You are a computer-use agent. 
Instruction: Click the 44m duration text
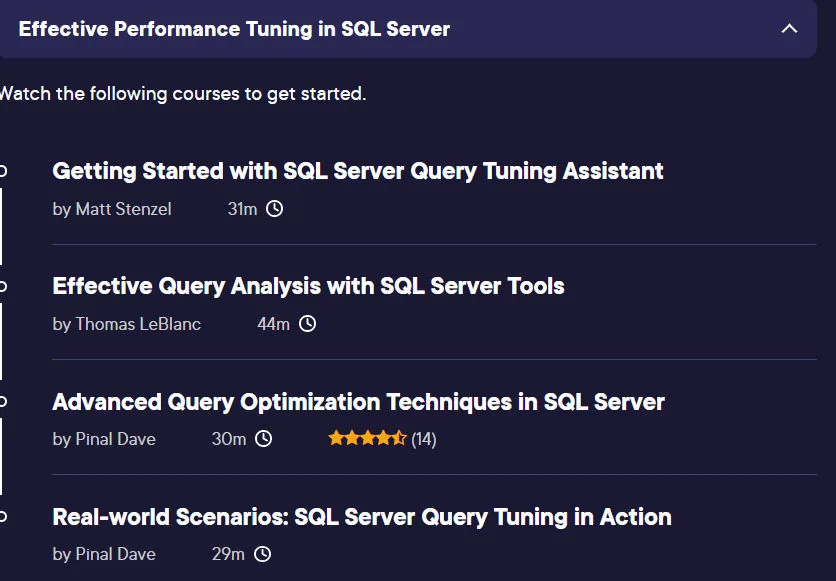click(274, 324)
